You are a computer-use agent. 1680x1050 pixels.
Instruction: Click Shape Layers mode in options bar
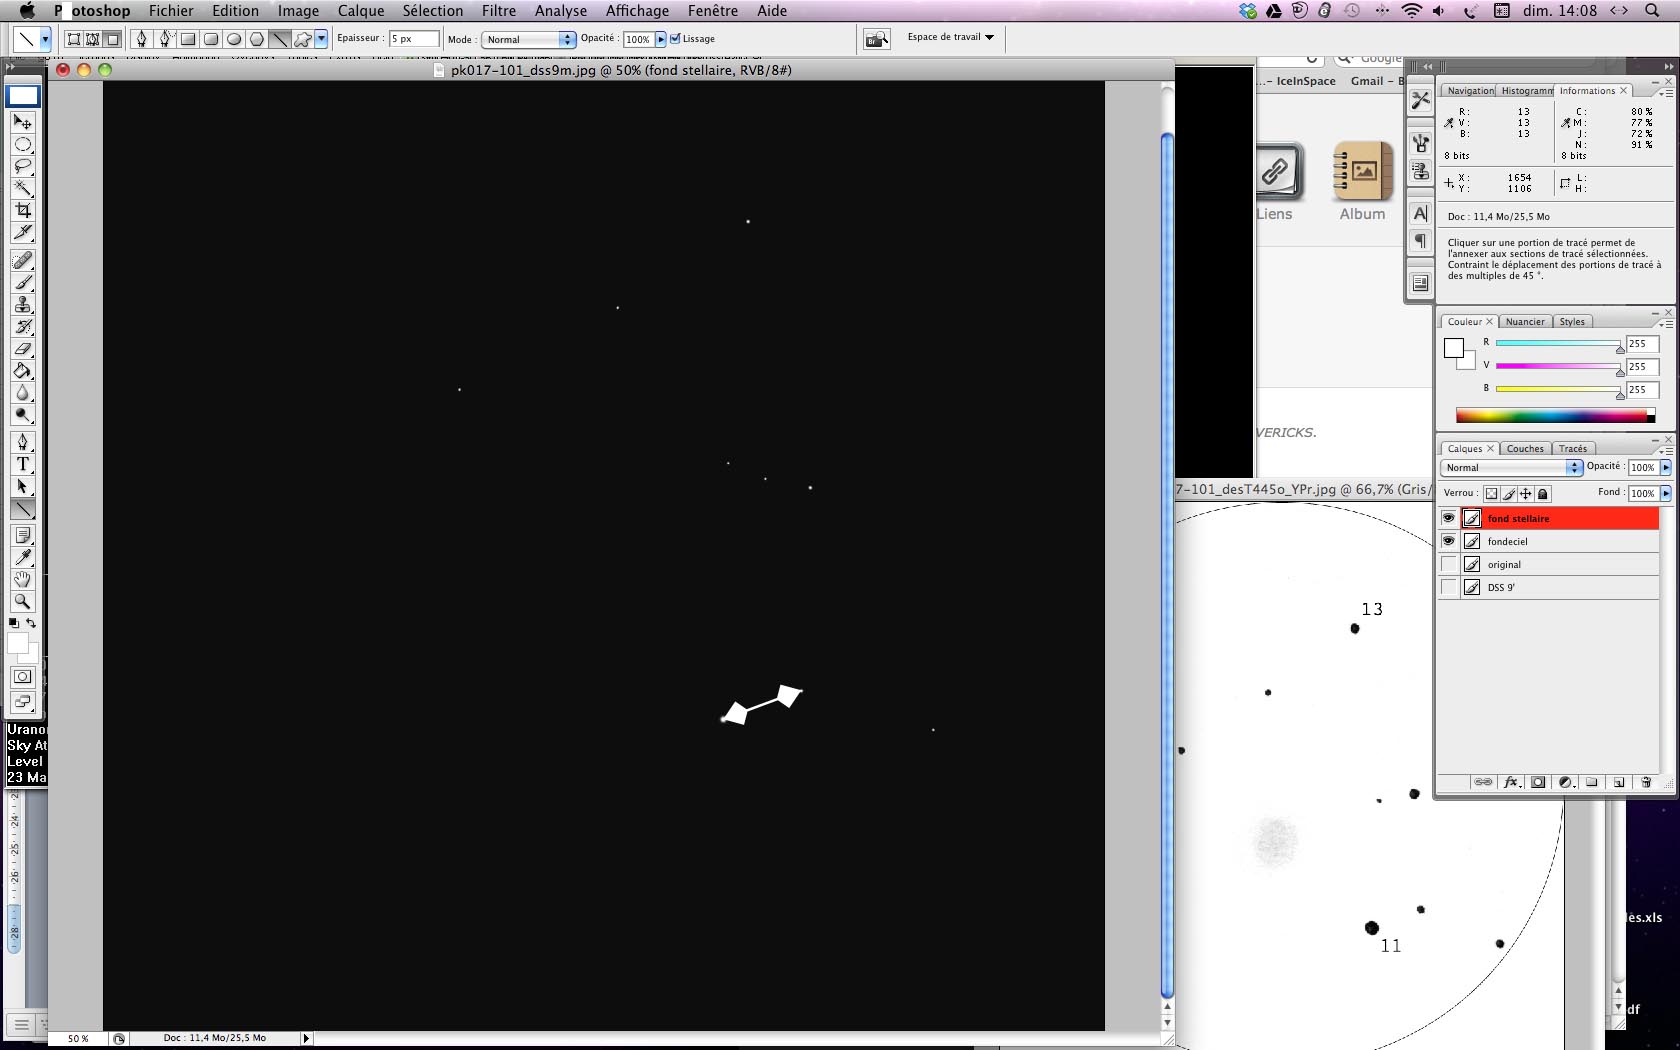tap(73, 39)
